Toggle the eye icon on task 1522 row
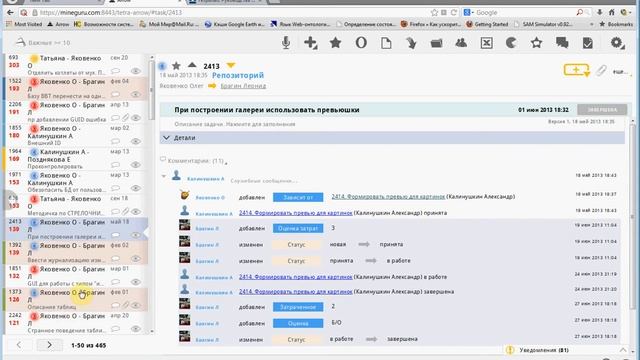Image resolution: width=640 pixels, height=360 pixels. [x=136, y=94]
